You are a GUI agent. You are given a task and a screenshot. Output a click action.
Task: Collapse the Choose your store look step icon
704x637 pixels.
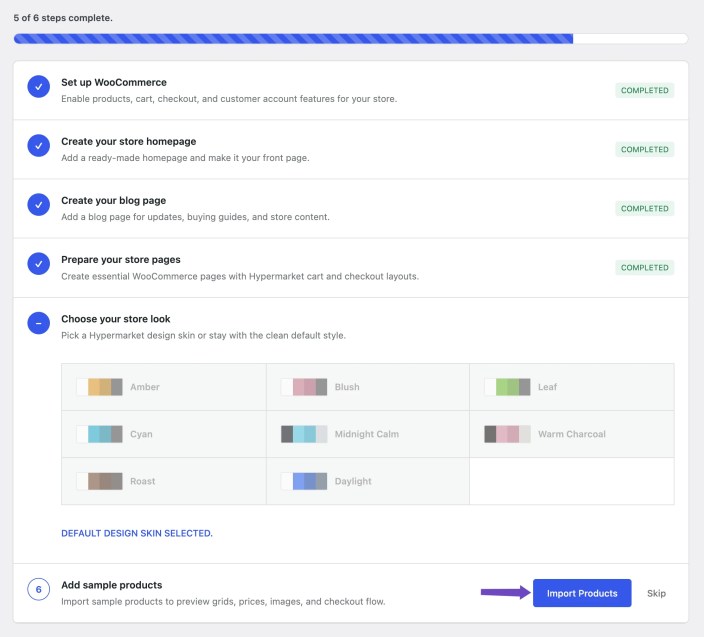click(x=39, y=323)
